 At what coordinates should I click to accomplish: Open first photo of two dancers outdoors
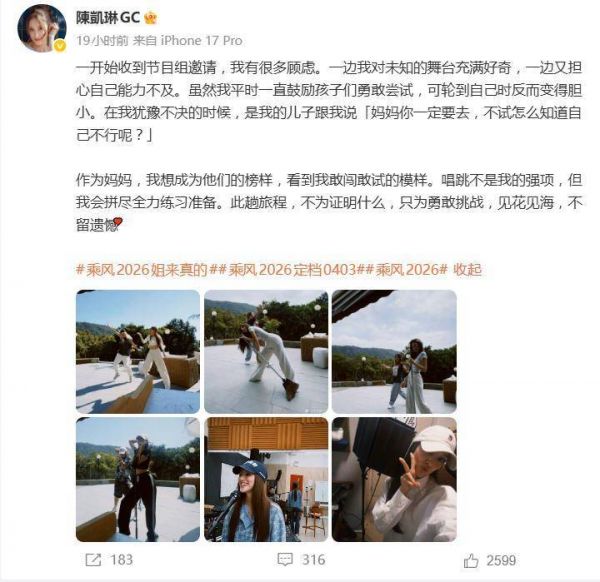[138, 352]
